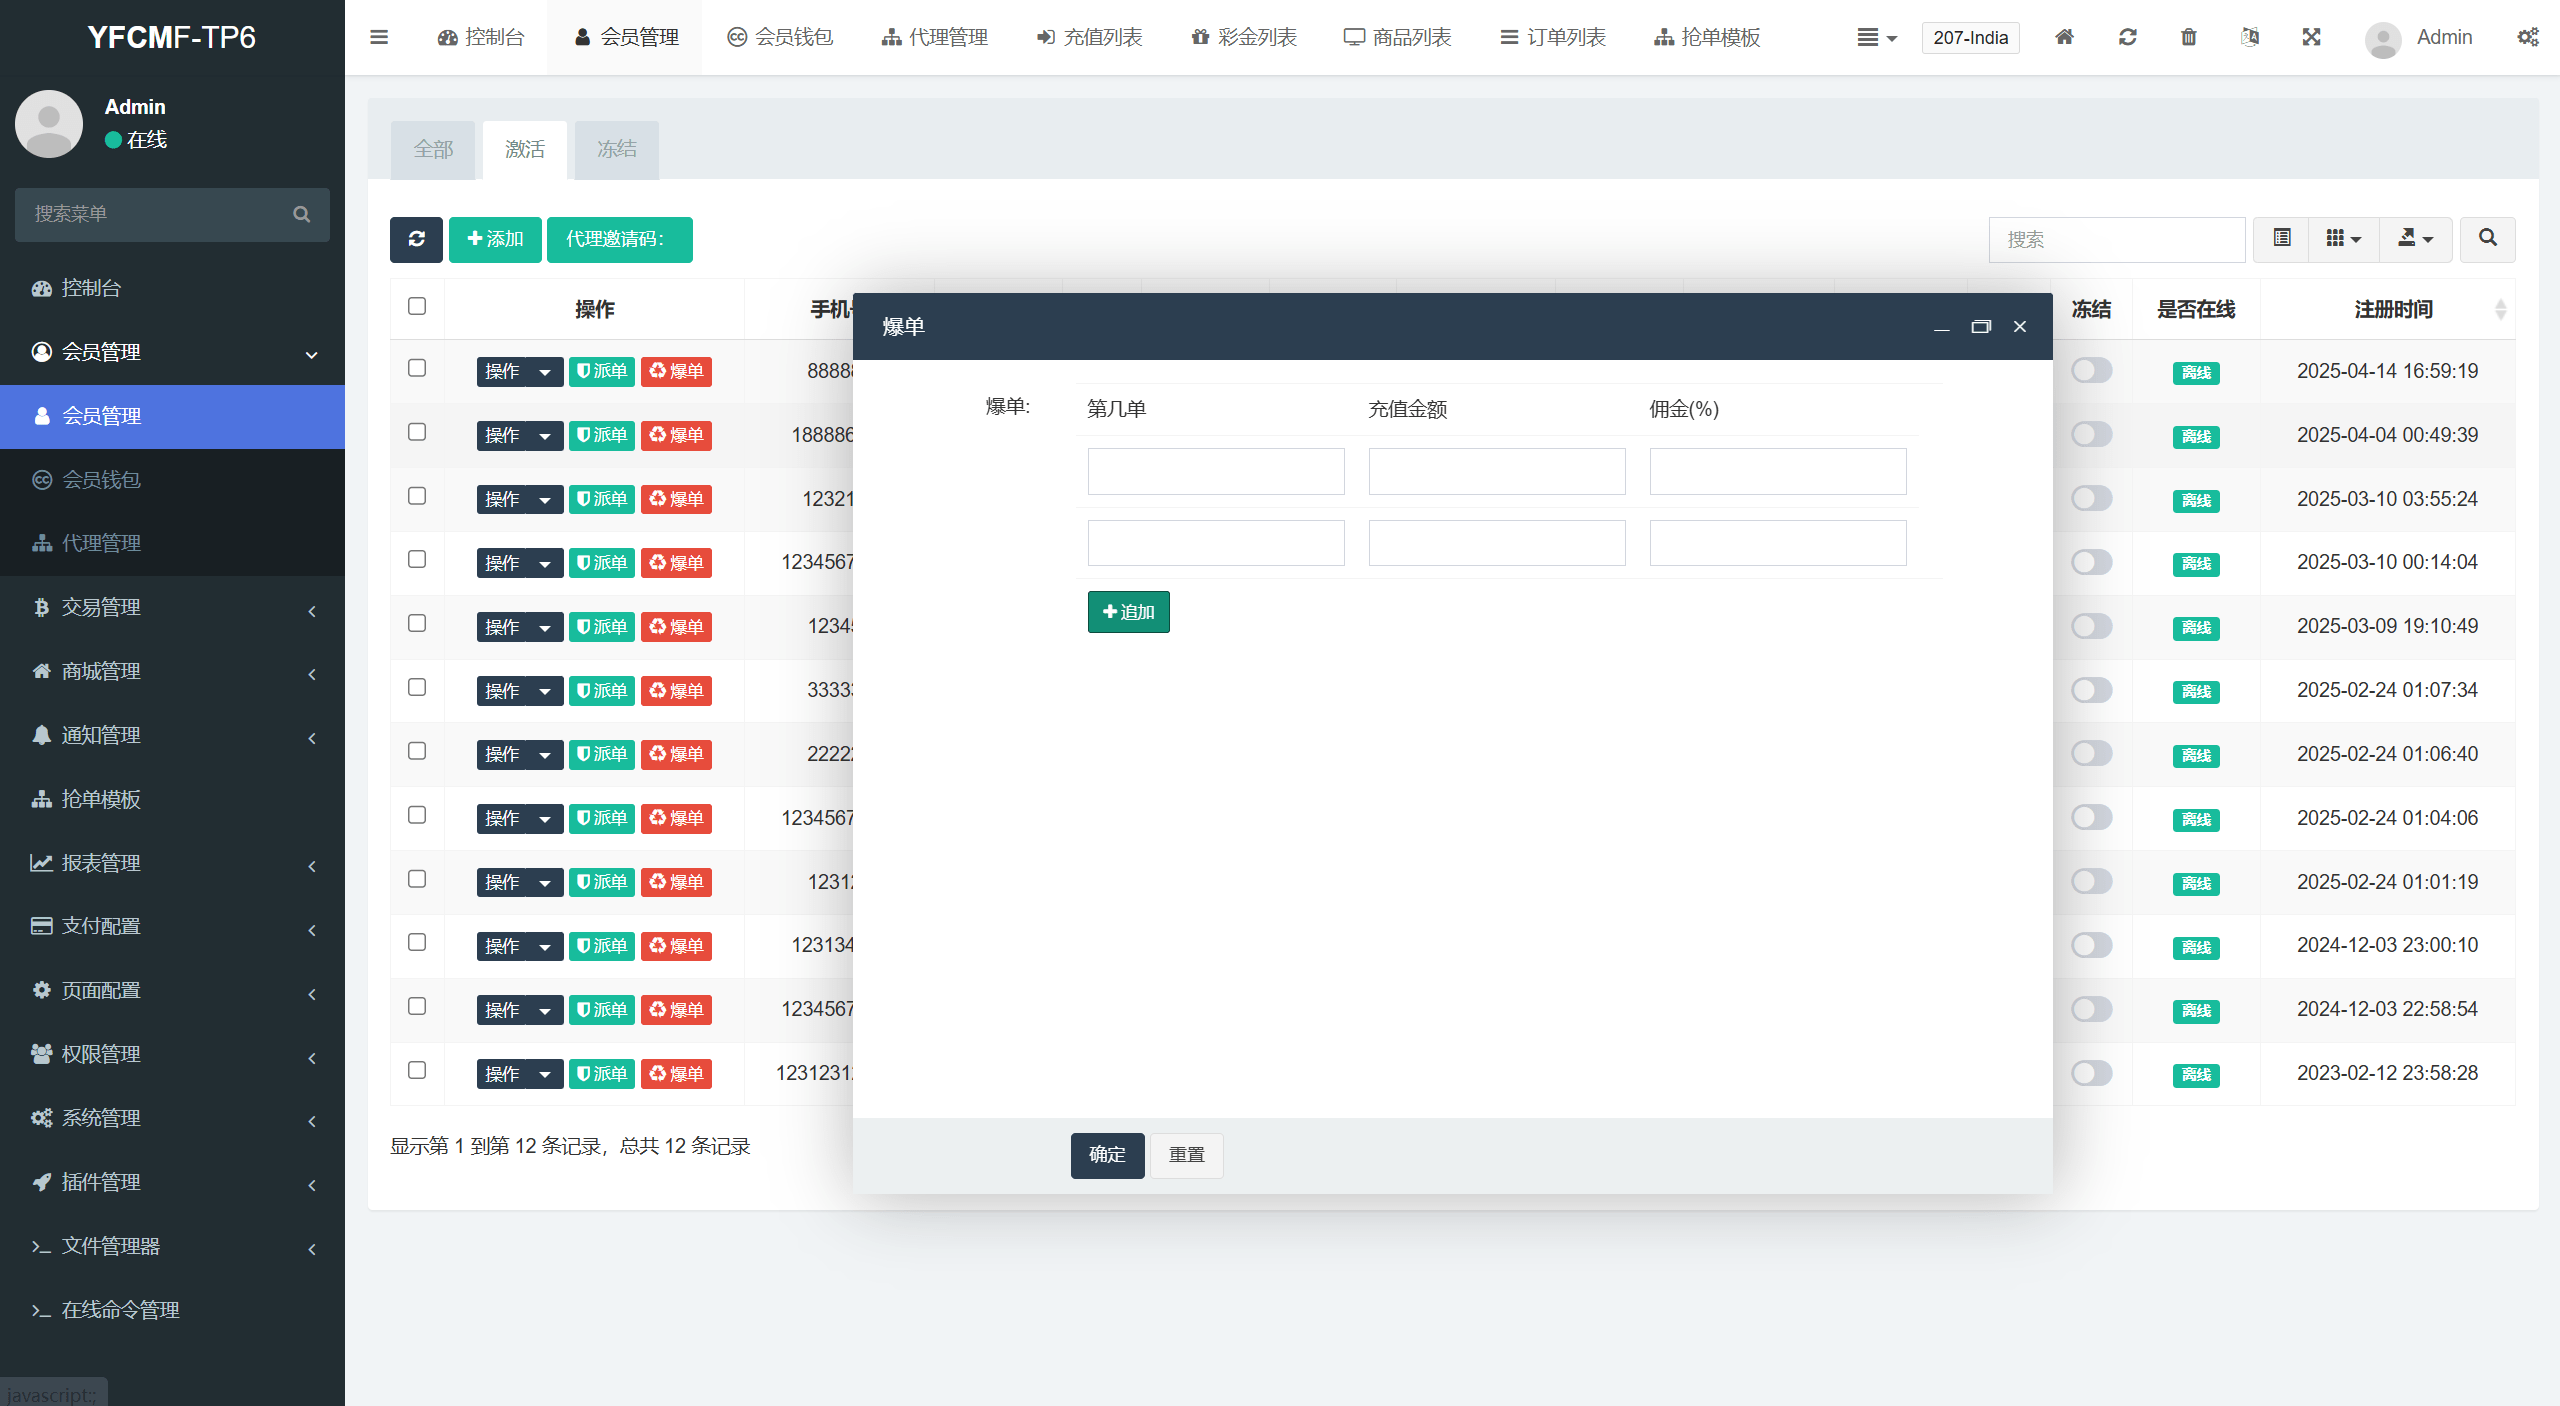The height and width of the screenshot is (1406, 2560).
Task: Check the select-all checkbox in table header
Action: [x=417, y=306]
